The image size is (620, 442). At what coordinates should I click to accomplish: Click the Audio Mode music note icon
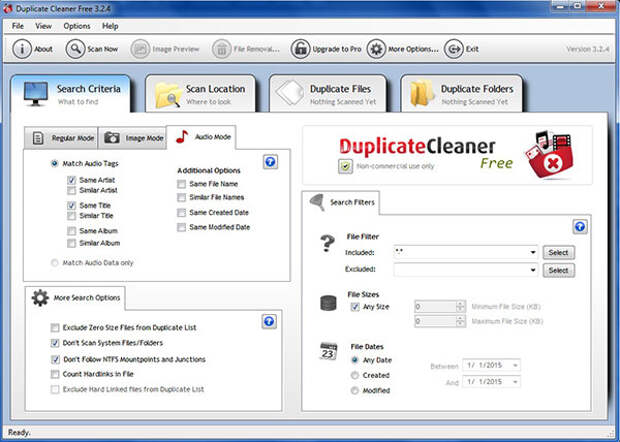coord(182,137)
